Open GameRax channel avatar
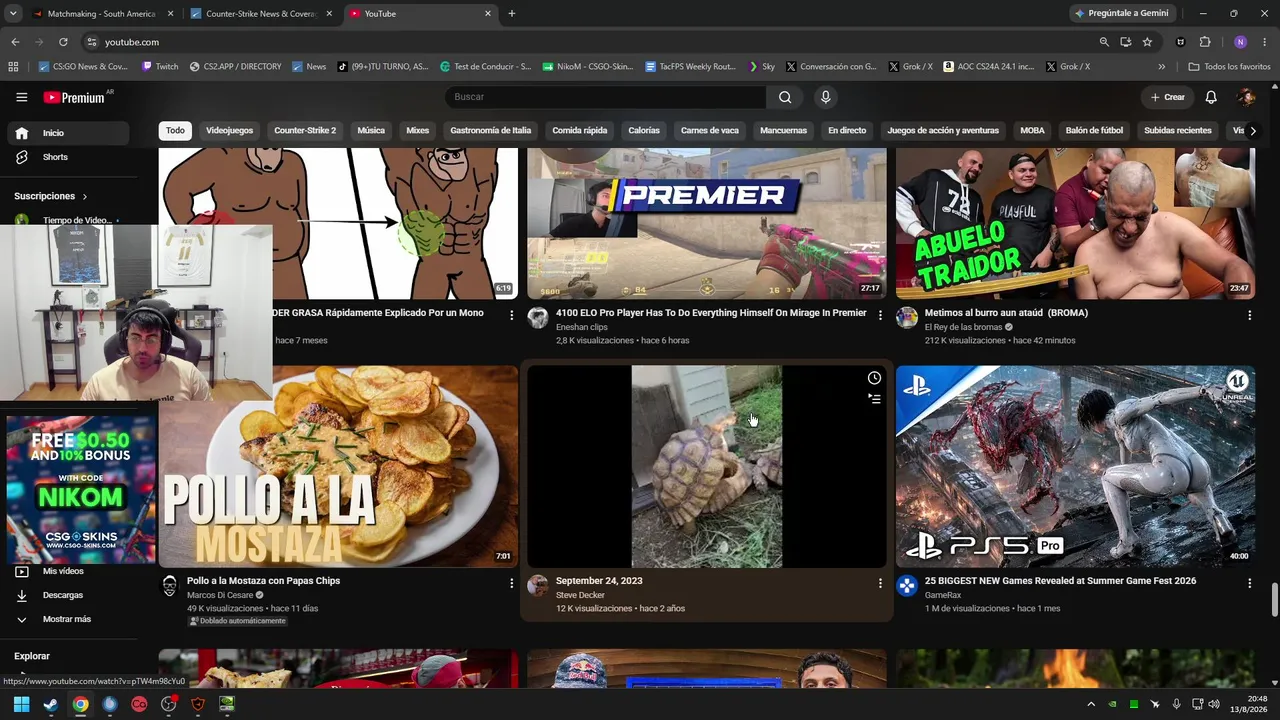This screenshot has width=1280, height=720. click(x=907, y=586)
